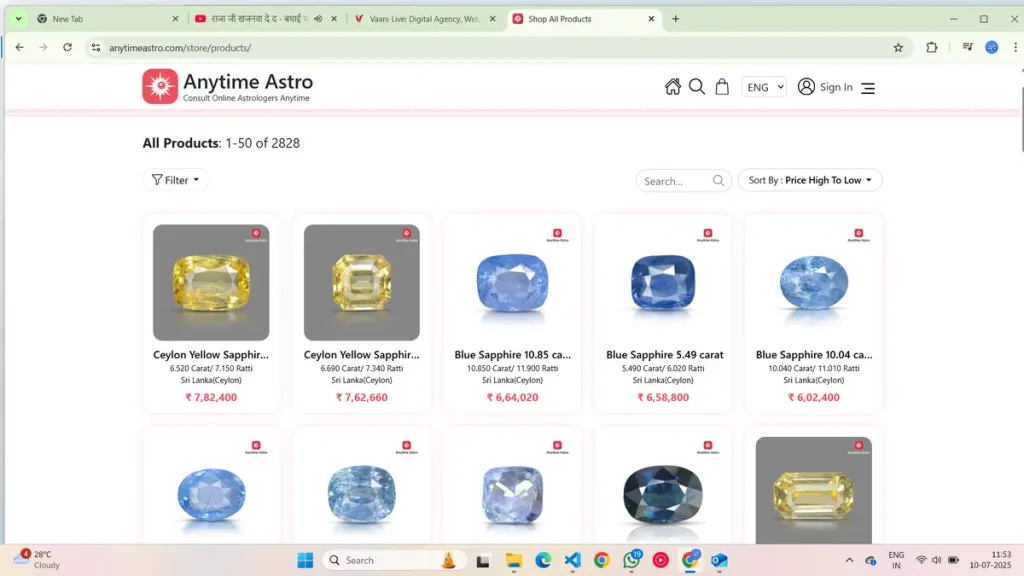Bookmark this page with star icon
Image resolution: width=1024 pixels, height=576 pixels.
899,47
